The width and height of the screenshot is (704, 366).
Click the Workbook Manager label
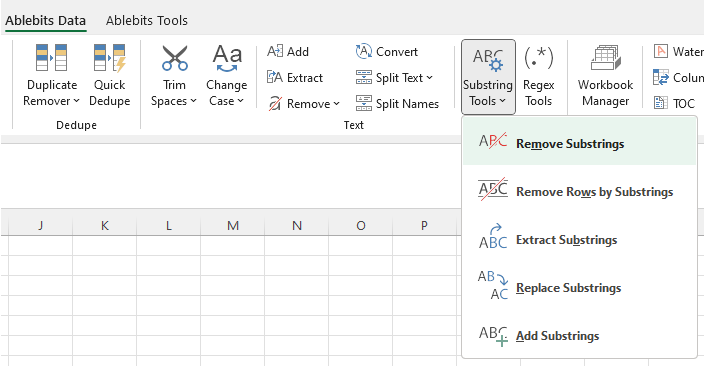pyautogui.click(x=605, y=93)
